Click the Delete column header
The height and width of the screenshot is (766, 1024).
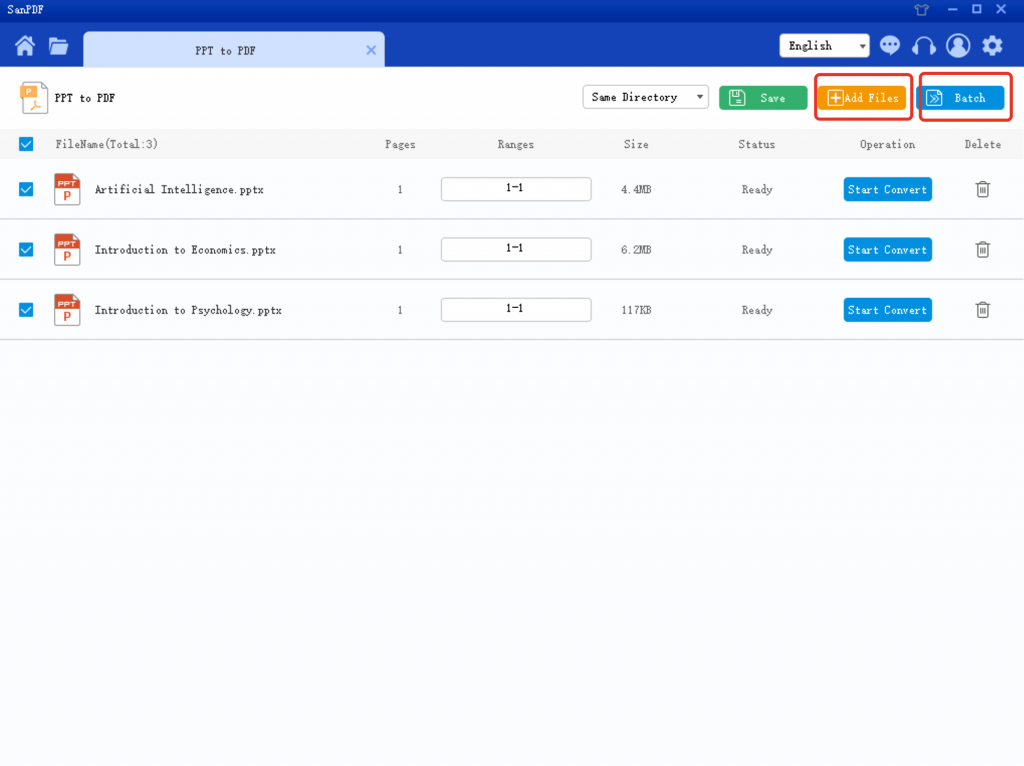pyautogui.click(x=982, y=144)
